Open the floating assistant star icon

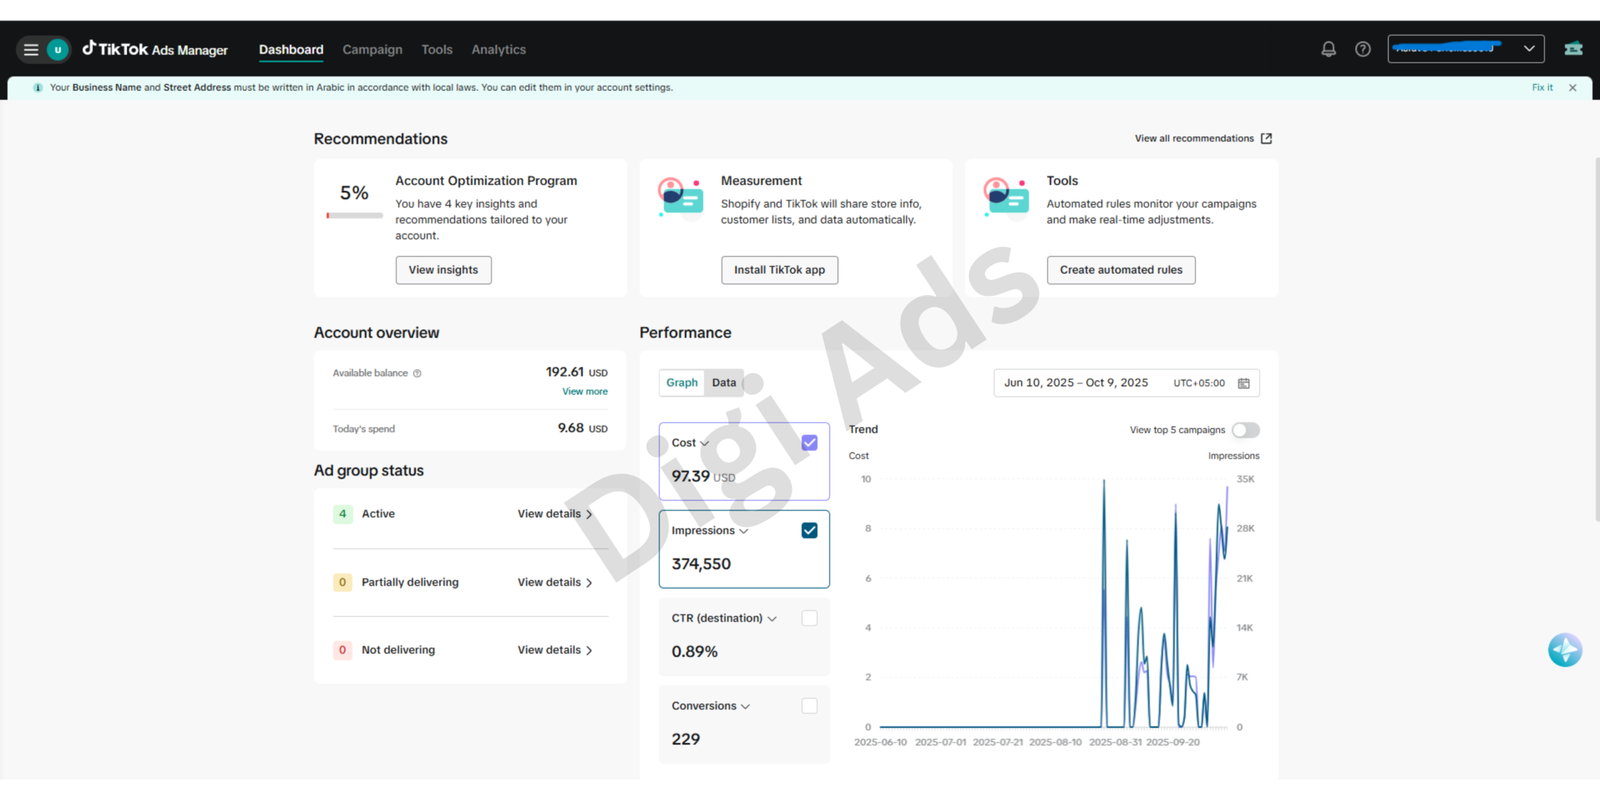(1565, 650)
